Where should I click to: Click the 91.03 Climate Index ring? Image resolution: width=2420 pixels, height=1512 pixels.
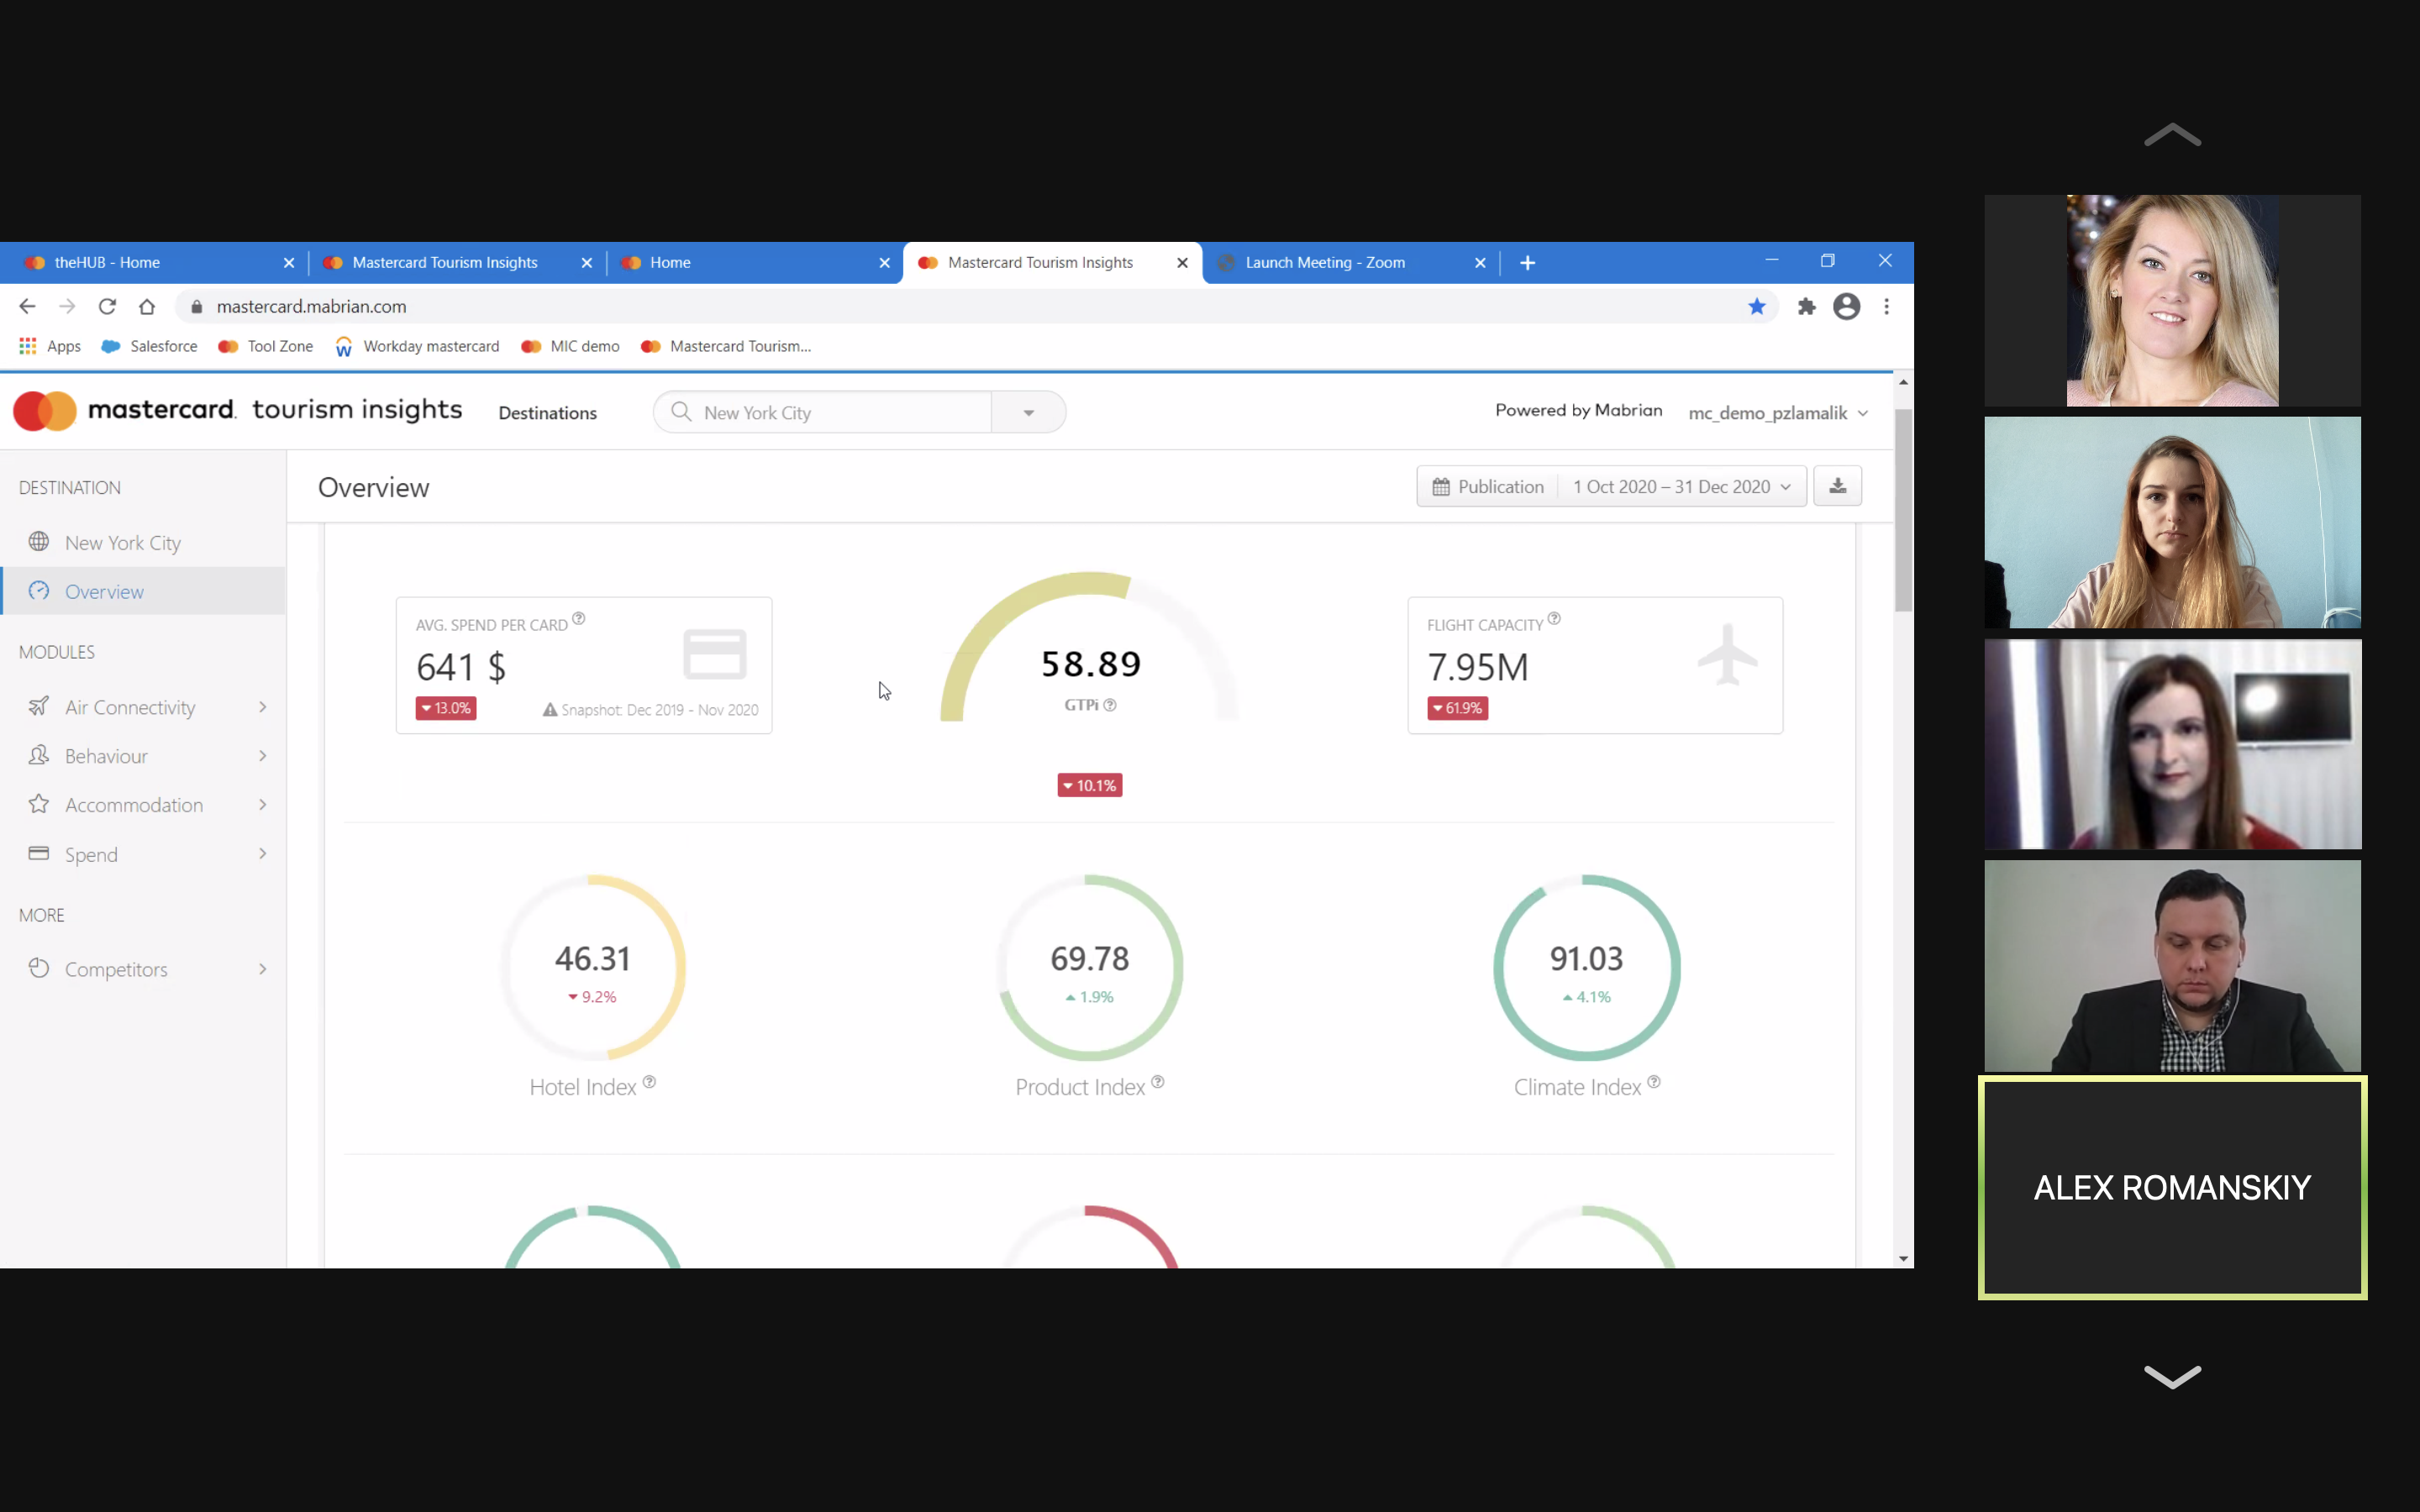pos(1587,967)
